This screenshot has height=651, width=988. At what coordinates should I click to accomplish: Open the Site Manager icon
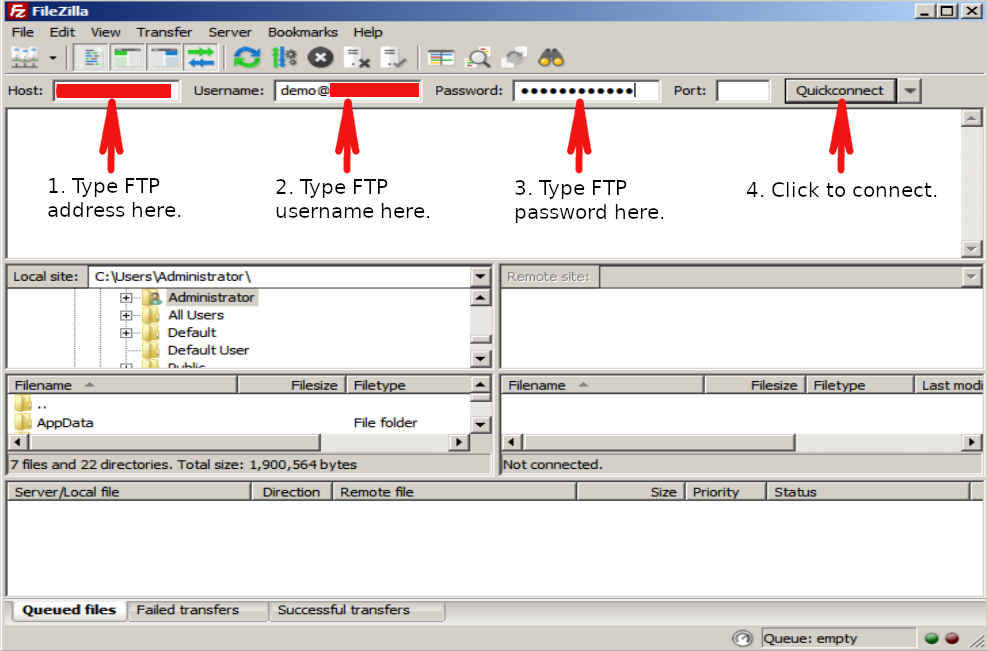(25, 58)
